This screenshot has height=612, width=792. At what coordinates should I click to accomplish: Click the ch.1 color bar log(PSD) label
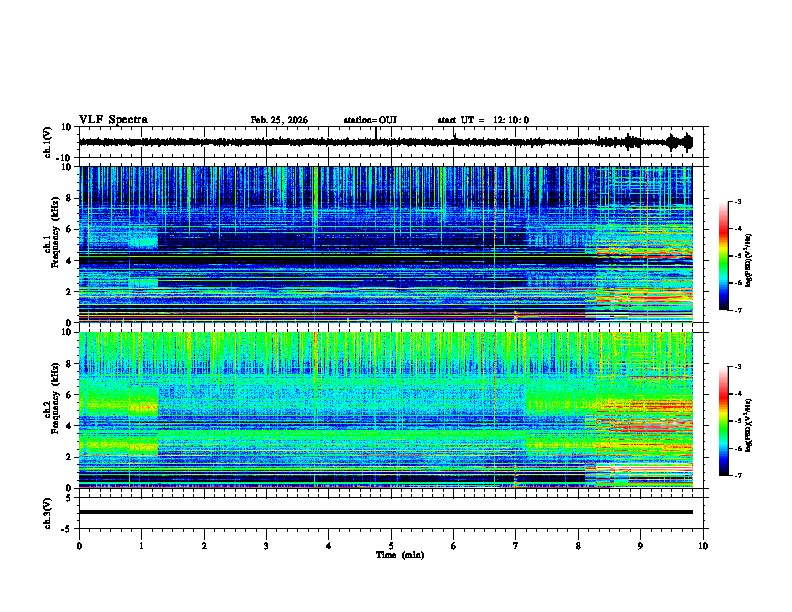click(x=749, y=260)
